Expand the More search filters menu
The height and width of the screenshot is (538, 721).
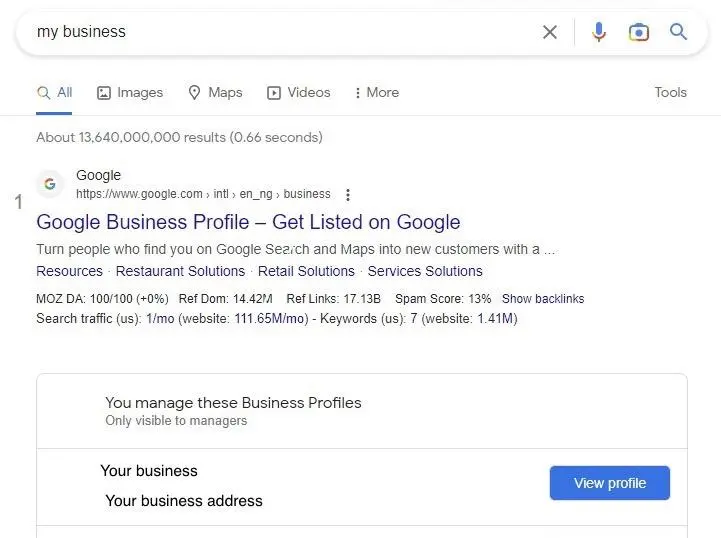coord(376,93)
